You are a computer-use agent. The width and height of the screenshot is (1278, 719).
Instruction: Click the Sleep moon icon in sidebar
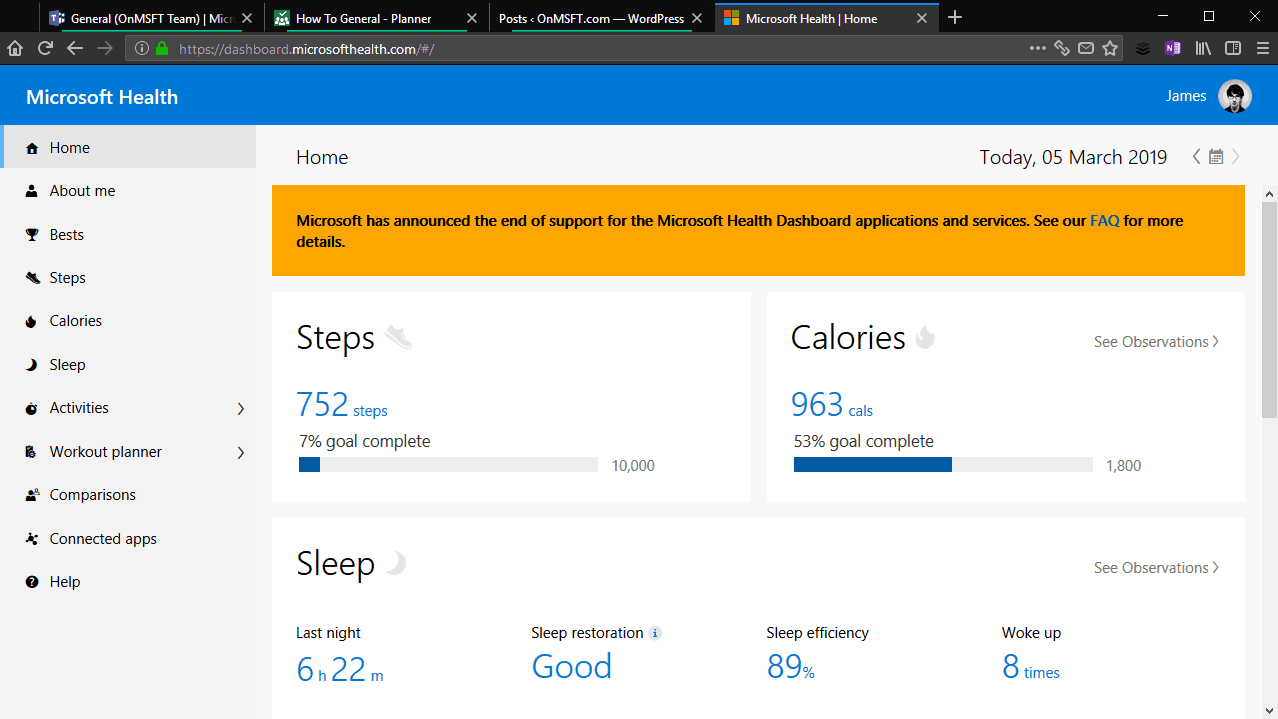pyautogui.click(x=32, y=365)
